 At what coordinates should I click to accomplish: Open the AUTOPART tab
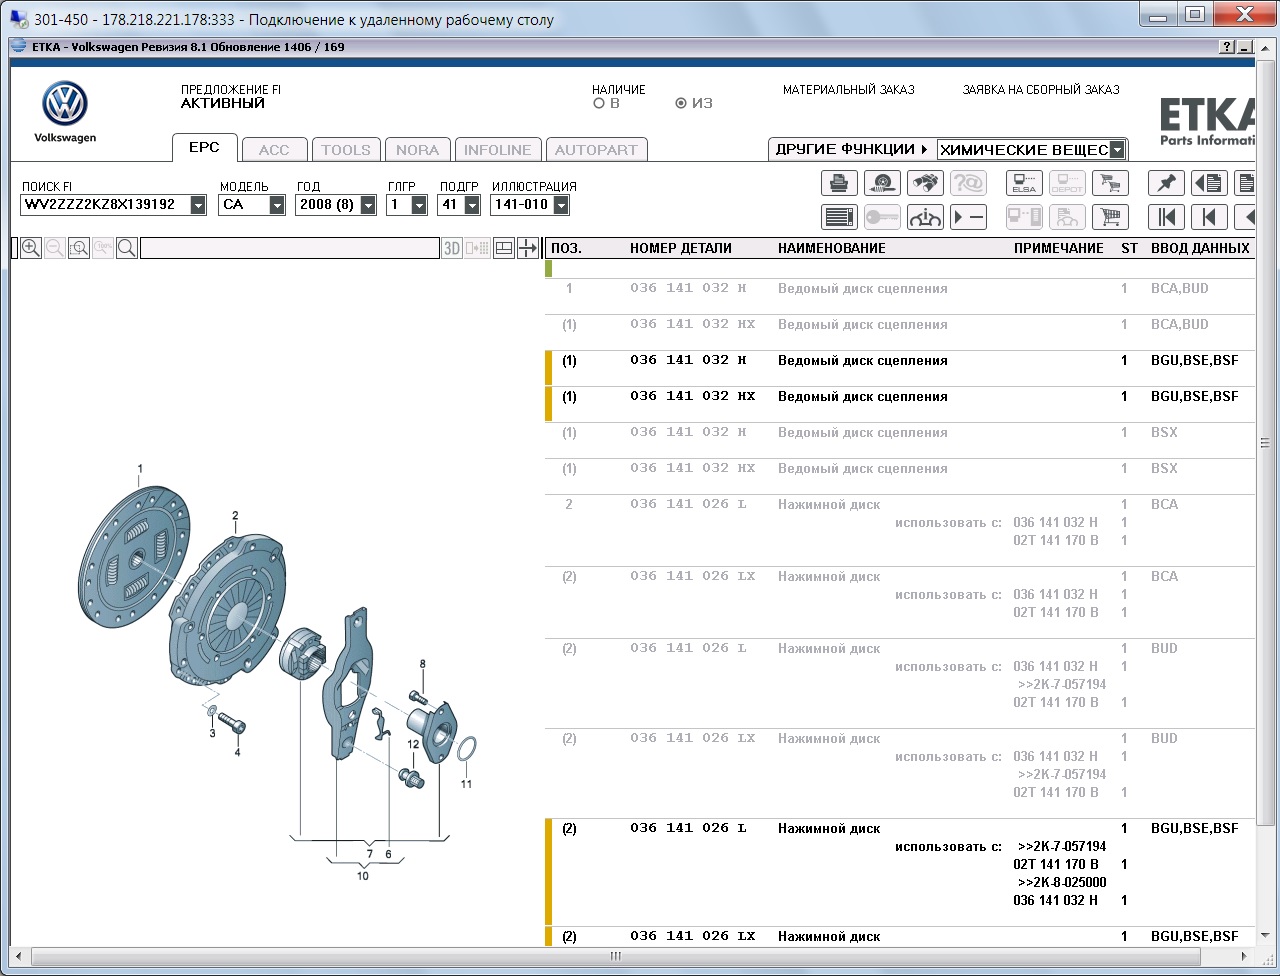(x=596, y=150)
